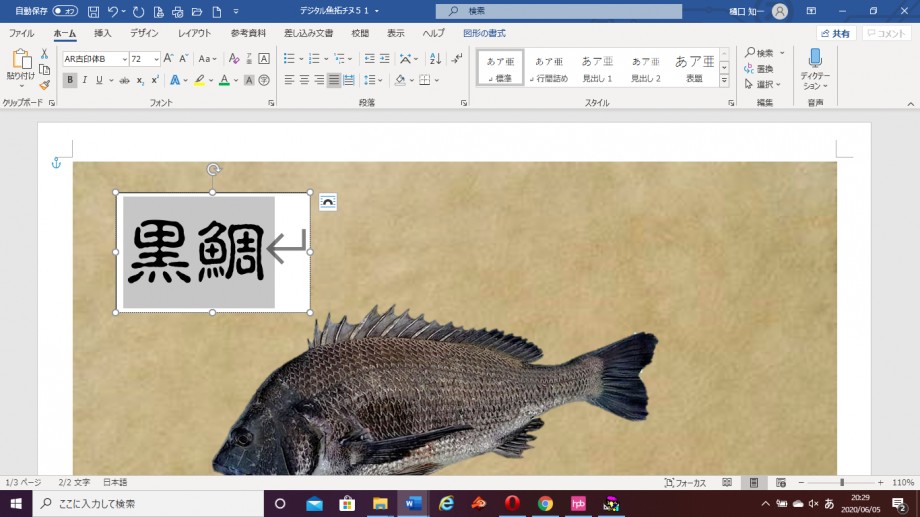Click the Decrease Indent icon
The width and height of the screenshot is (920, 517).
369,59
